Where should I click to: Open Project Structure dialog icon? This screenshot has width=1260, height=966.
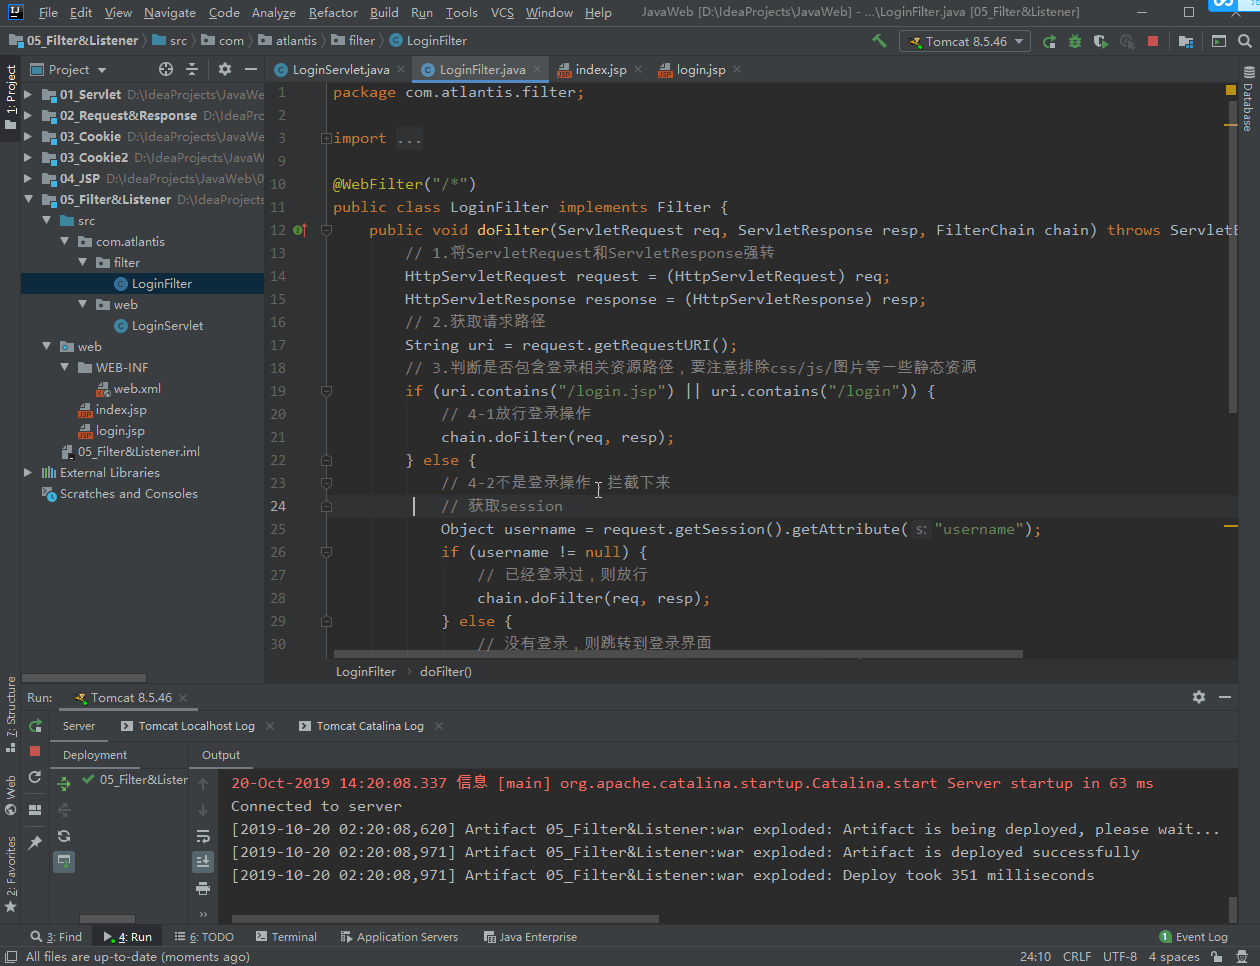point(1185,41)
